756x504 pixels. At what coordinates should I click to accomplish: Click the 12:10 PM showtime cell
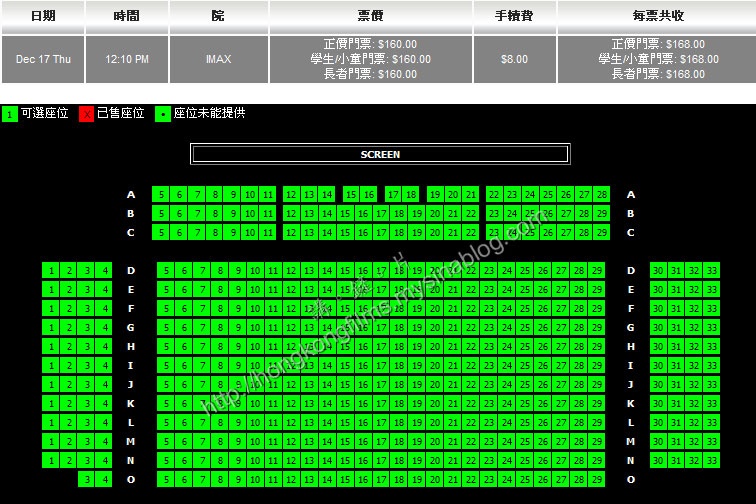[x=127, y=60]
